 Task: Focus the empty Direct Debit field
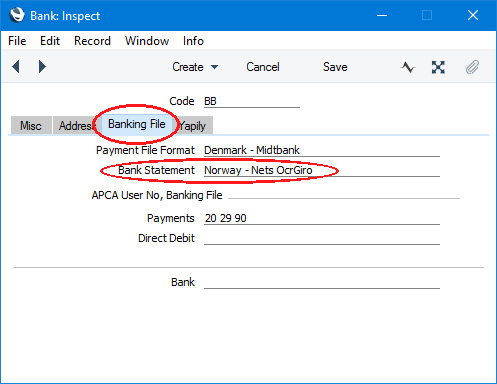click(322, 238)
